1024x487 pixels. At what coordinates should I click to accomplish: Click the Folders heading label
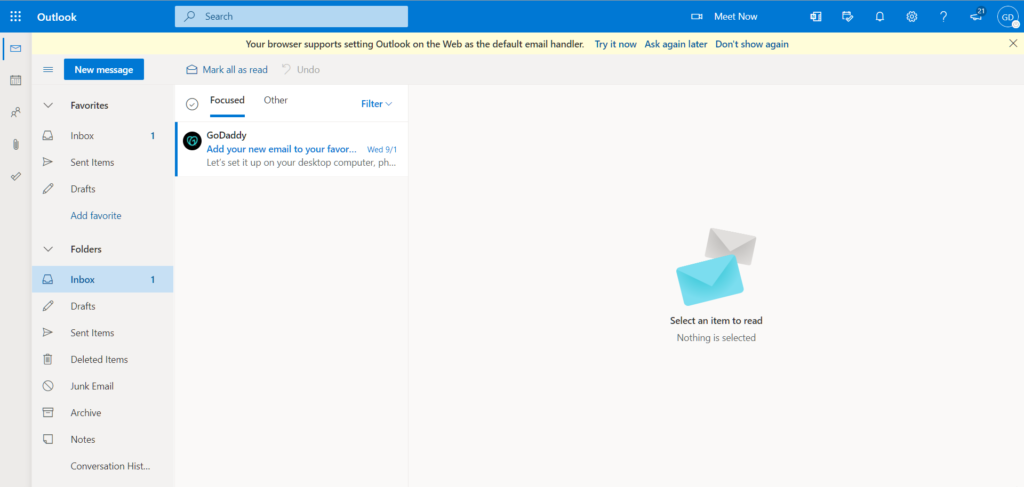[86, 249]
